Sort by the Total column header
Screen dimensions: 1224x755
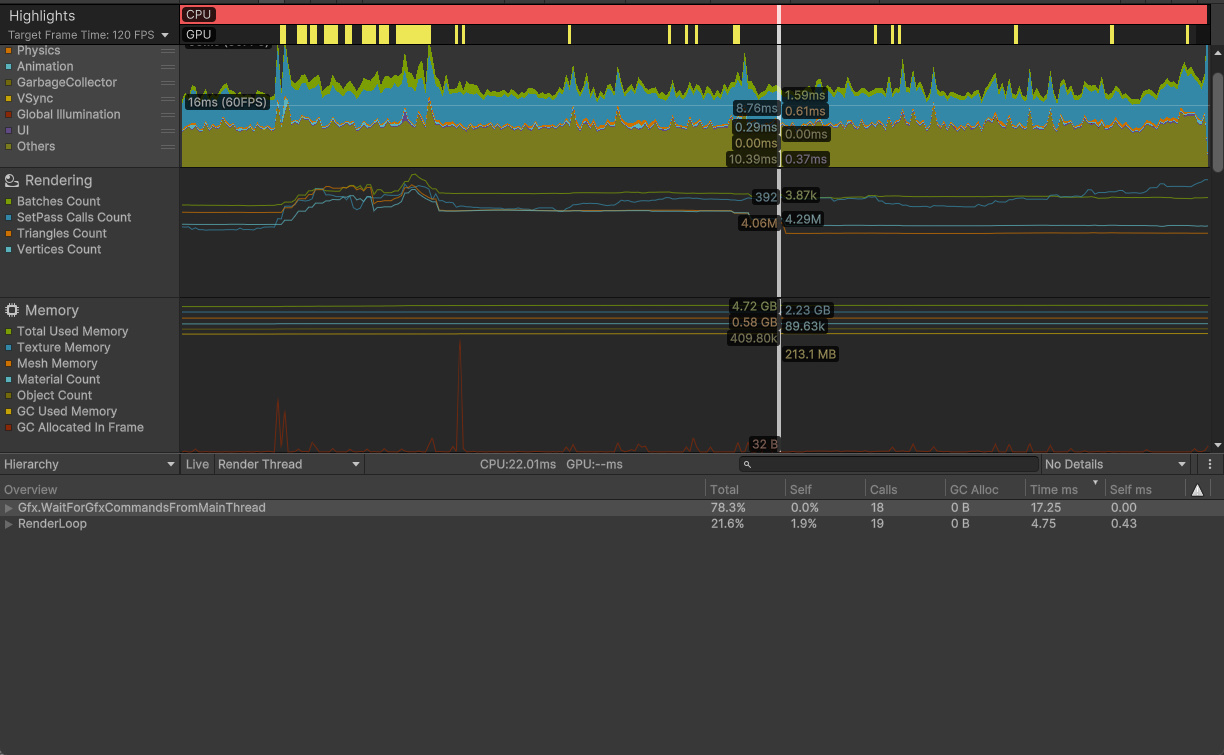(744, 490)
